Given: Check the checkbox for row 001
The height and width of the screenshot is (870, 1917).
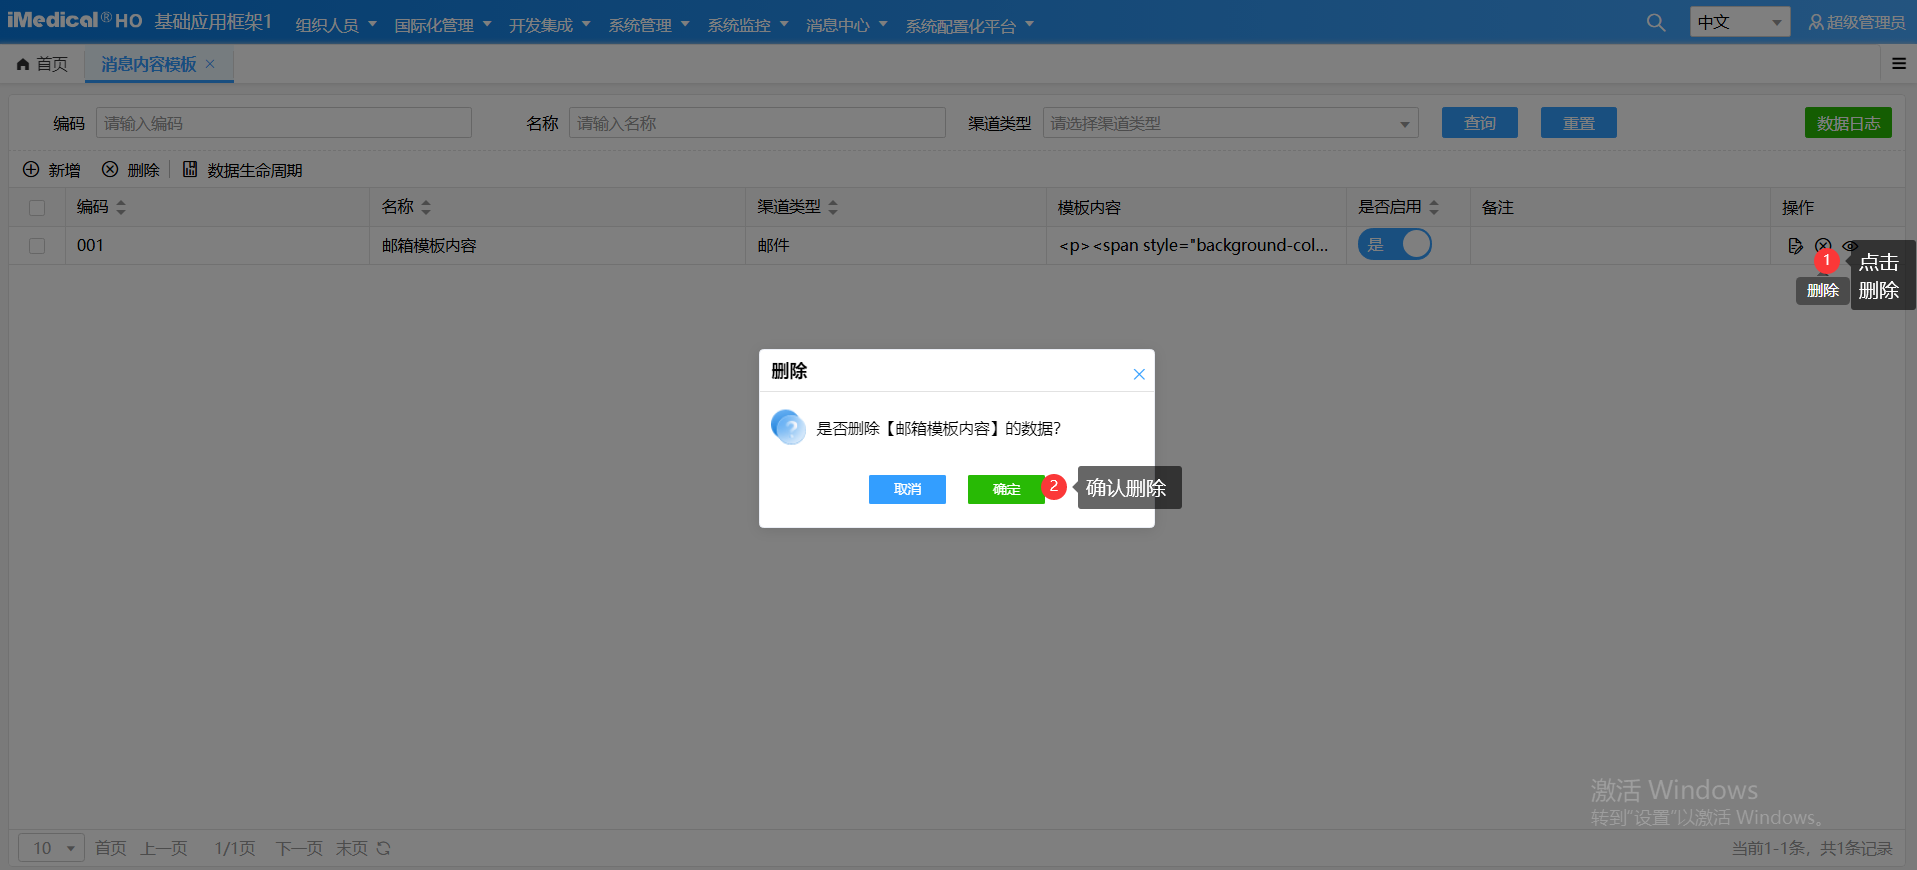Looking at the screenshot, I should [37, 246].
